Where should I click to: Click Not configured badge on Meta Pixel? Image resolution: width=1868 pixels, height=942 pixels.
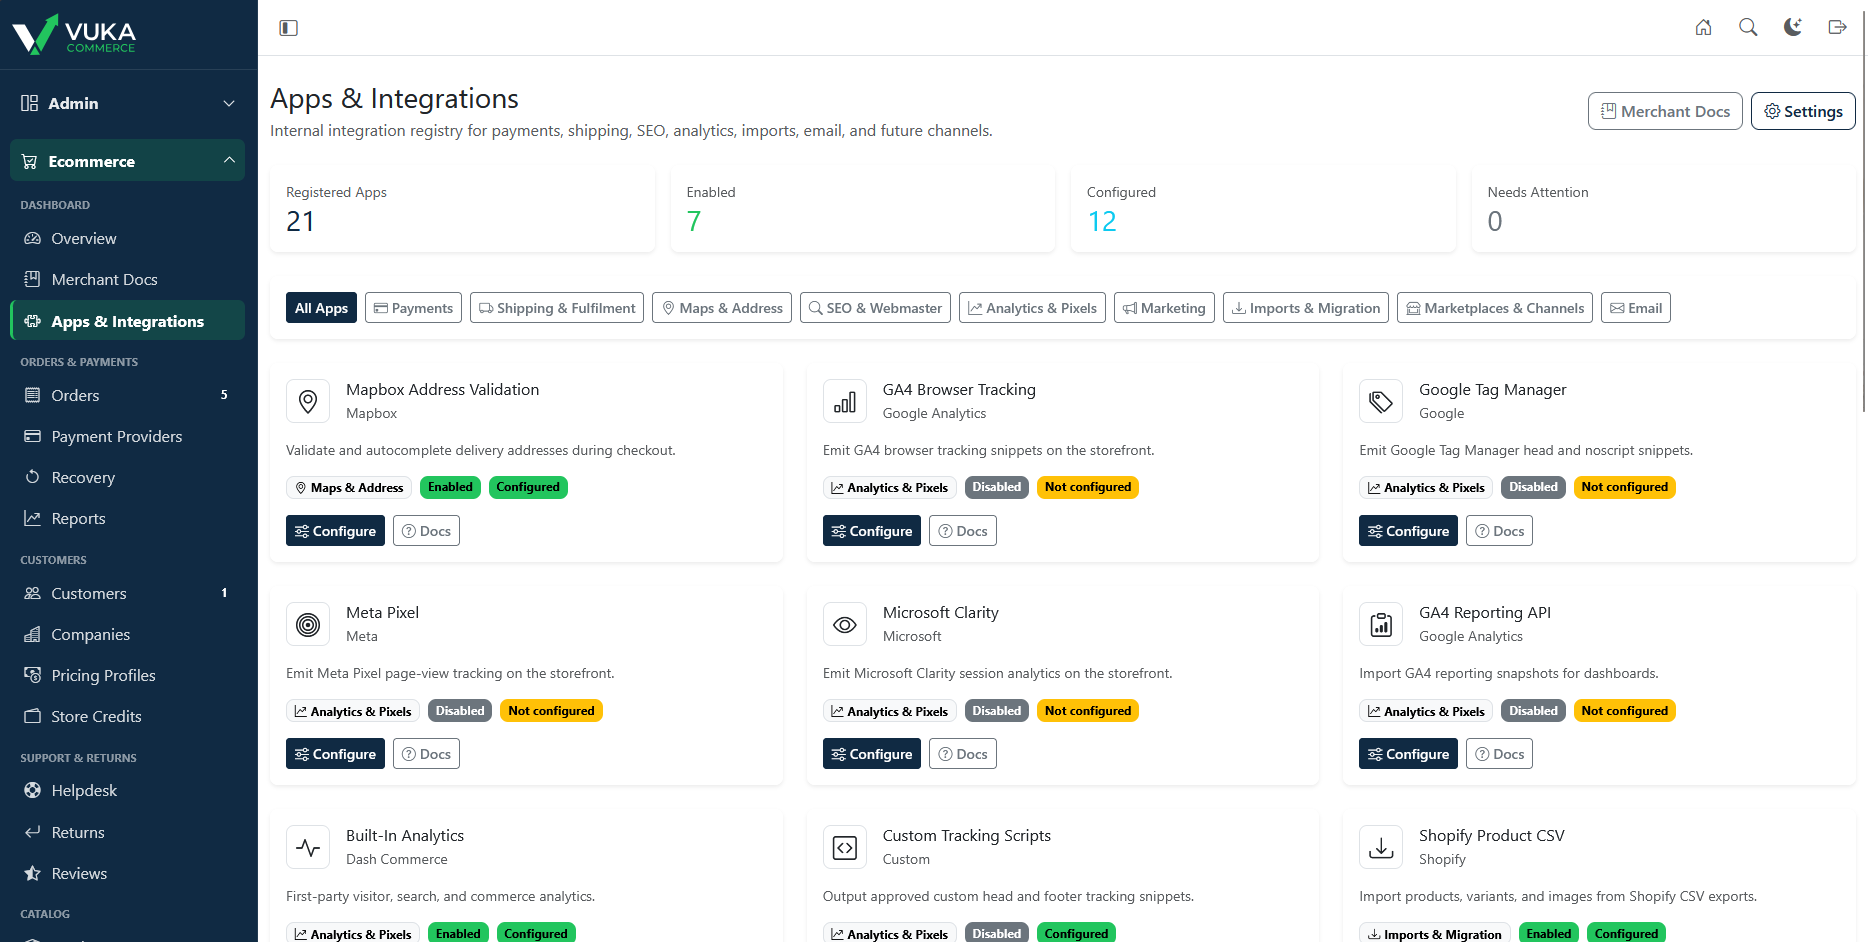point(551,711)
